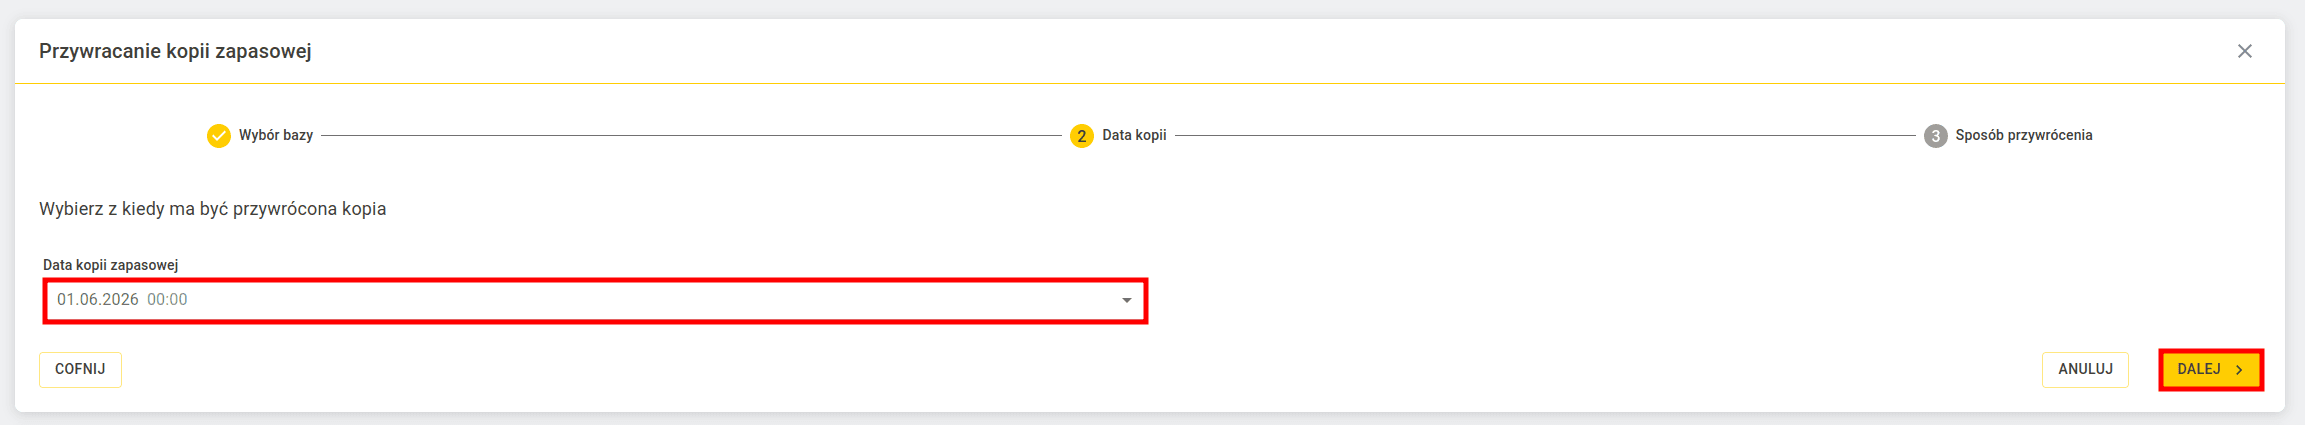Continue with the DALEJ button
This screenshot has width=2305, height=425.
tap(2210, 369)
